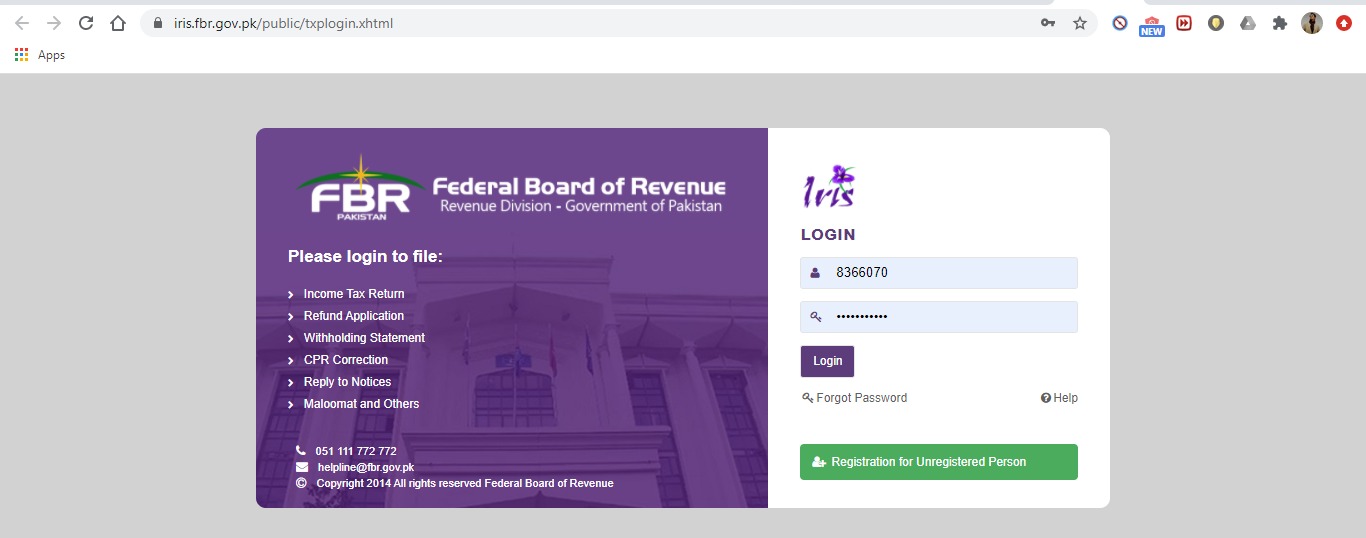The width and height of the screenshot is (1366, 538).
Task: Click the chevron beside Refund Application
Action: pos(291,317)
